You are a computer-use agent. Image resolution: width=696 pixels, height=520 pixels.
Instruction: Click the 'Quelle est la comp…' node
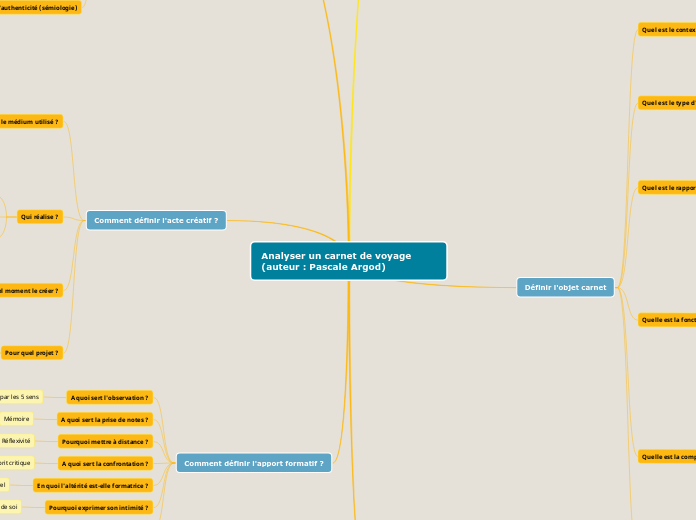(667, 456)
